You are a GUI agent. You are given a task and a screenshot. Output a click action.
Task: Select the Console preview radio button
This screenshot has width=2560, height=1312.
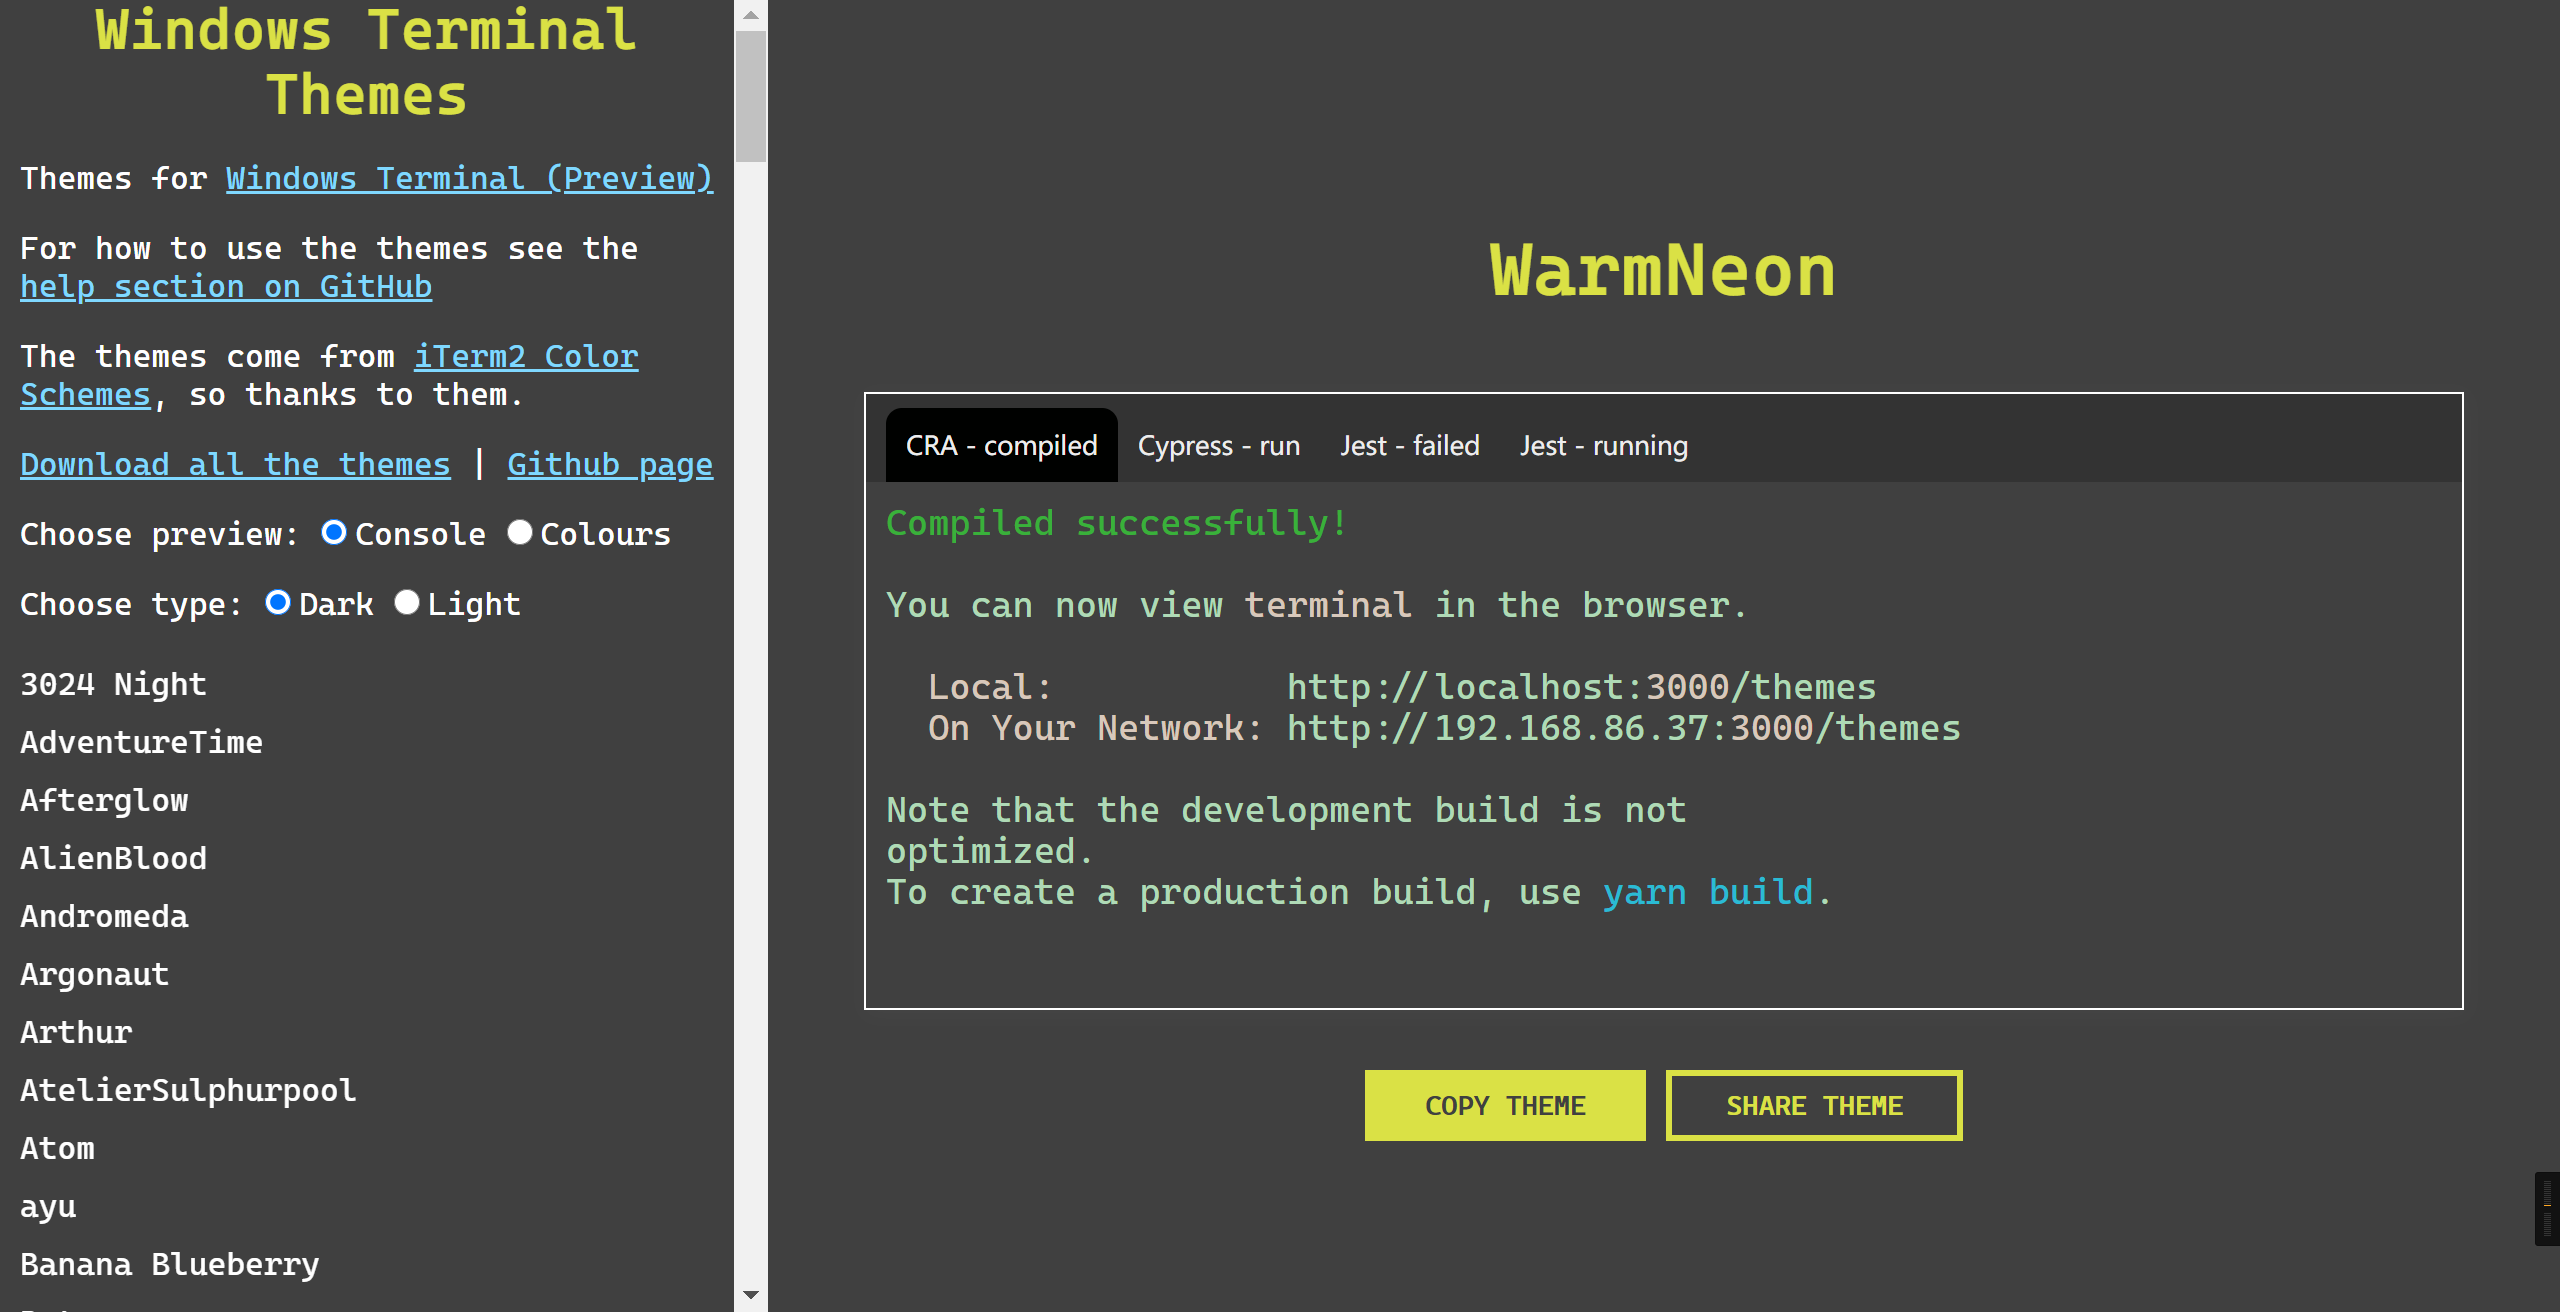click(x=334, y=533)
